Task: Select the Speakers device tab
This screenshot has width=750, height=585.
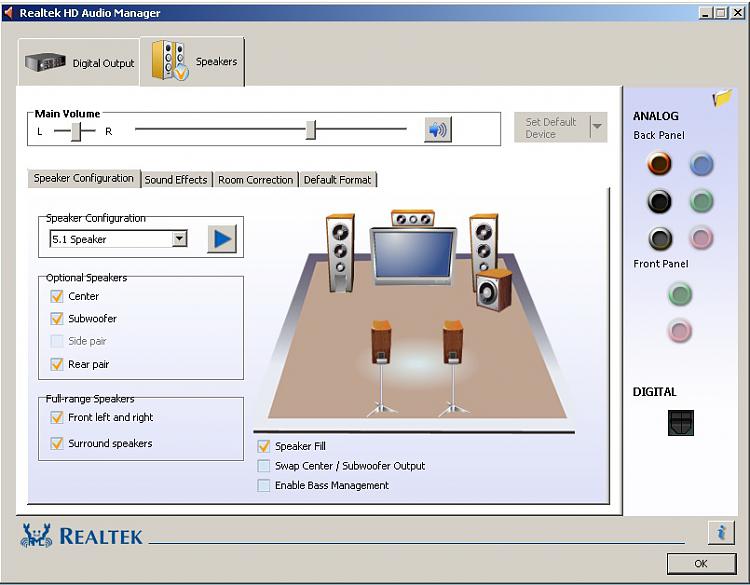Action: pos(192,61)
